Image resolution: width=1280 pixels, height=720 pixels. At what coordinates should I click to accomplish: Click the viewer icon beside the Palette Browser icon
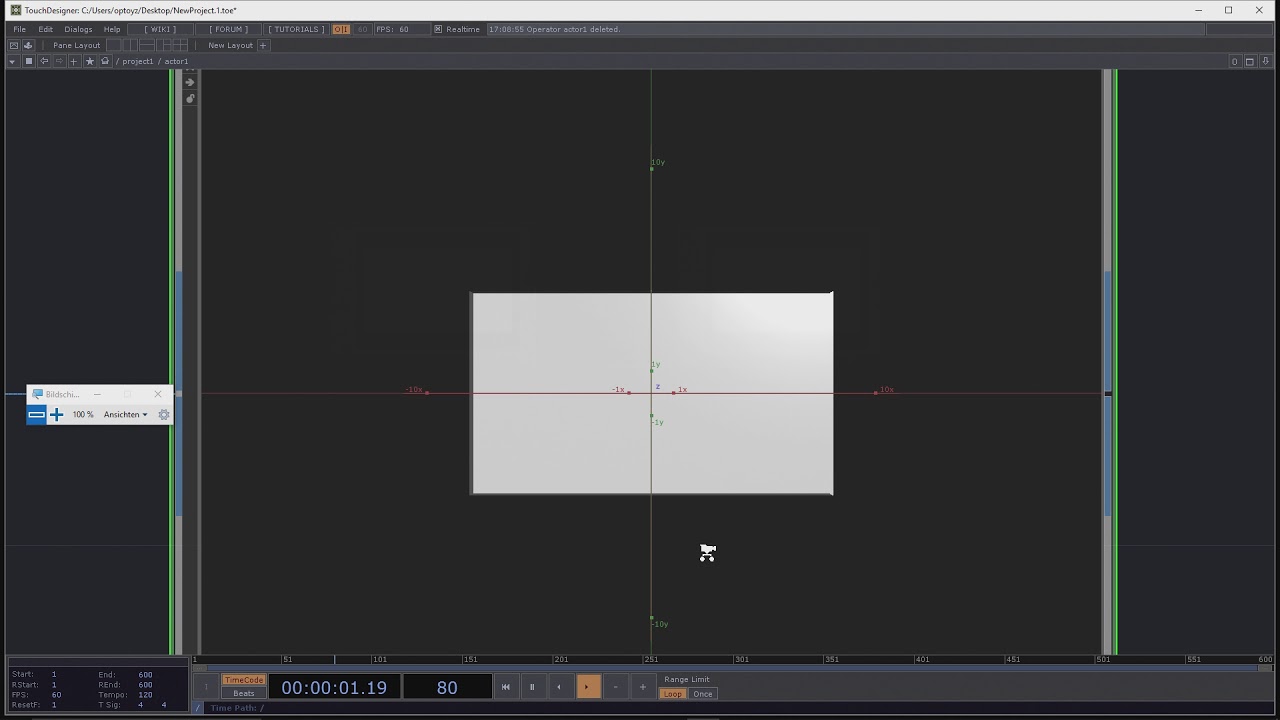[x=14, y=45]
